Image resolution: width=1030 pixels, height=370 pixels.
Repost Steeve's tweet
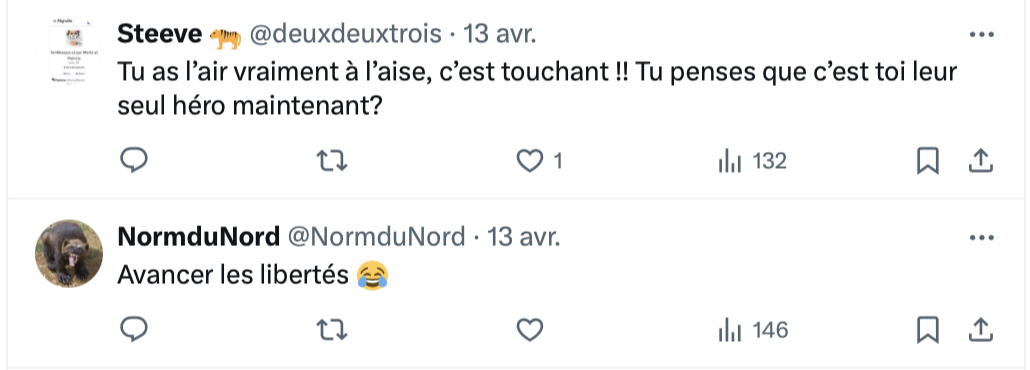(x=332, y=161)
